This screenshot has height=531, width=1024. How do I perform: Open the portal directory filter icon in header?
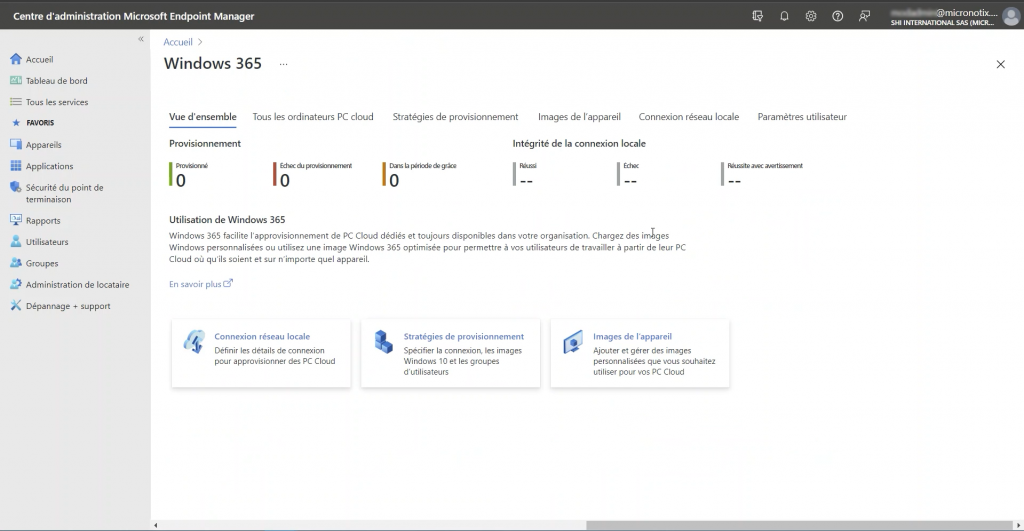[x=758, y=16]
